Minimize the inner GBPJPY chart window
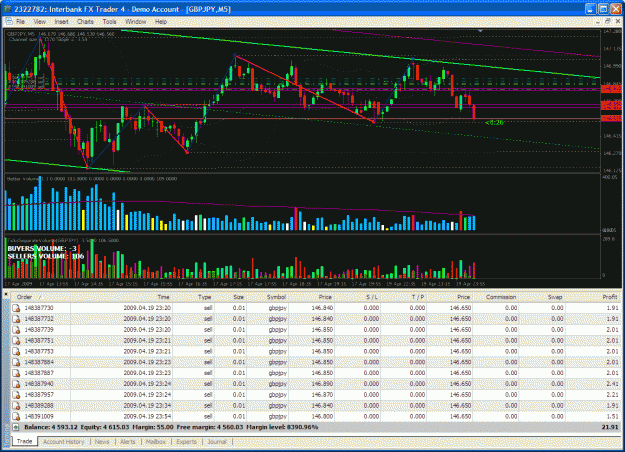Image resolution: width=625 pixels, height=452 pixels. pyautogui.click(x=598, y=21)
